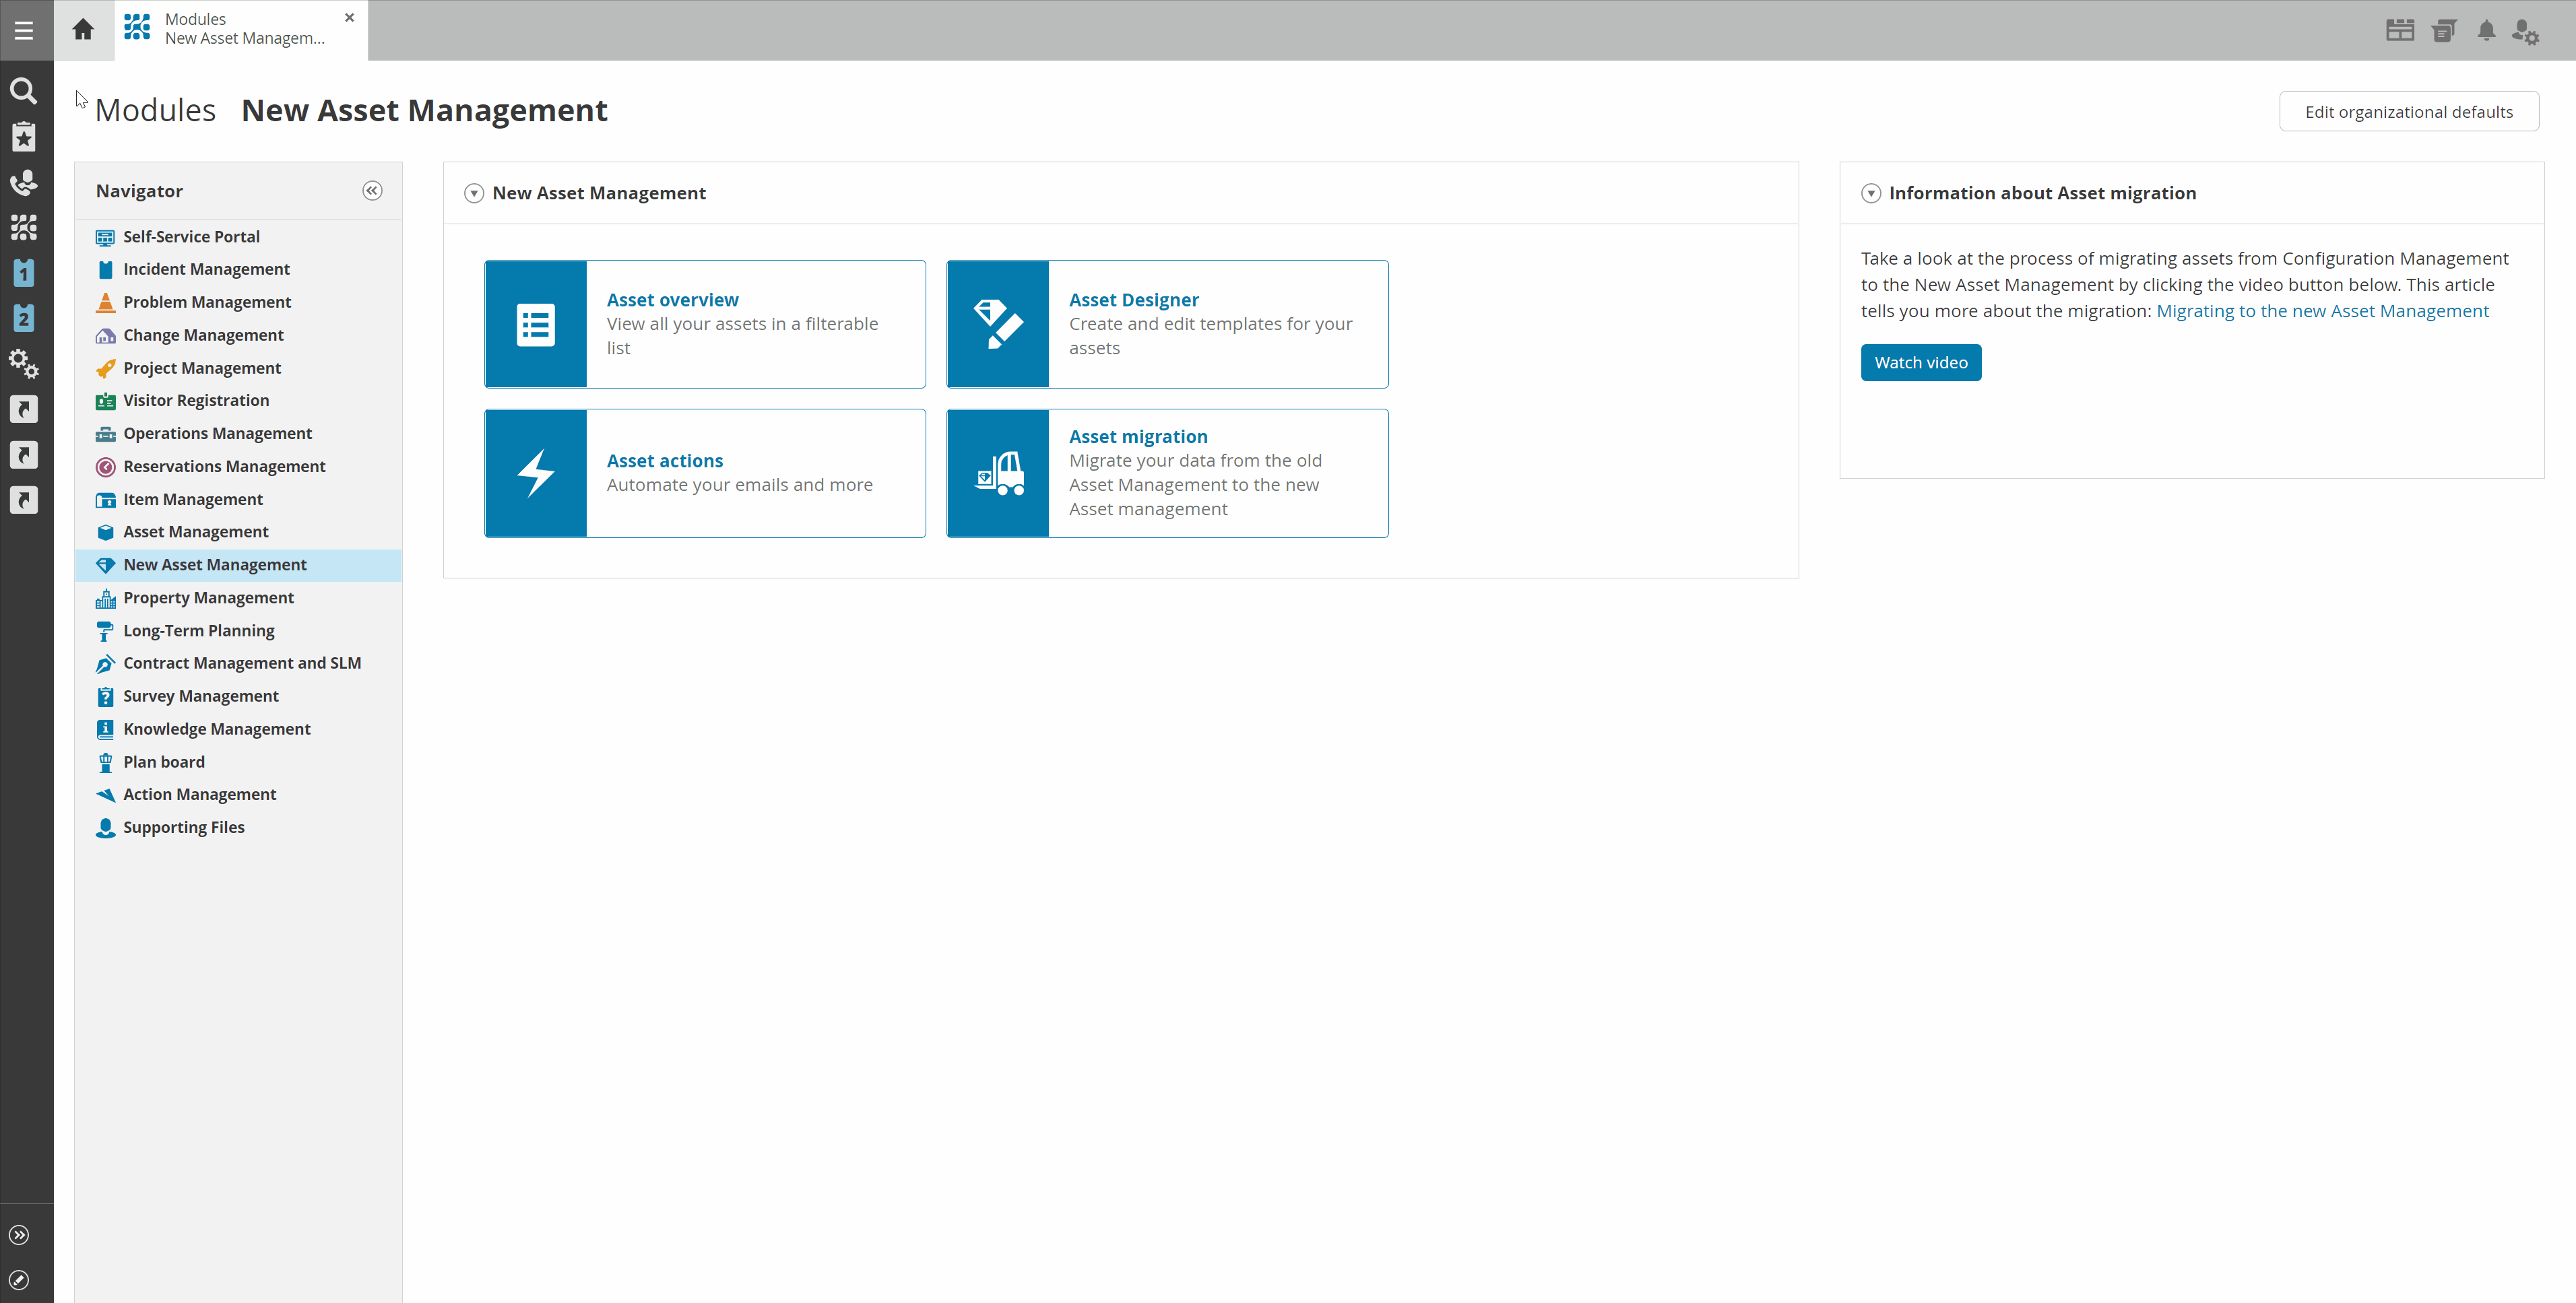Screen dimensions: 2576x1303
Task: Click the edit pencil icon at sidebar bottom
Action: coord(19,1280)
